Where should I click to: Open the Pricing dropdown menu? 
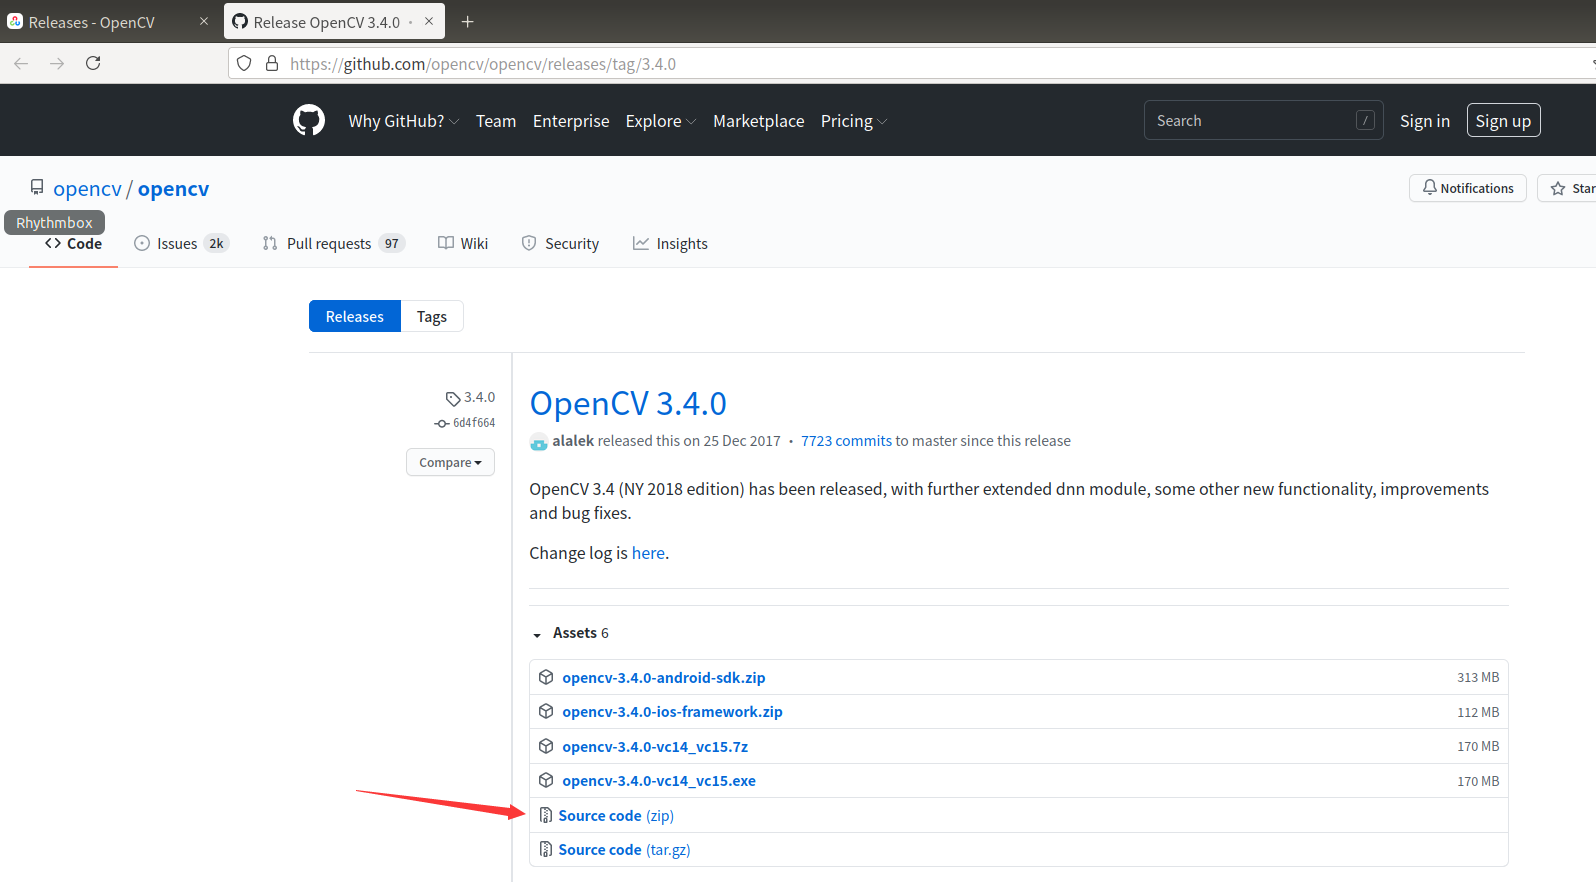[854, 121]
